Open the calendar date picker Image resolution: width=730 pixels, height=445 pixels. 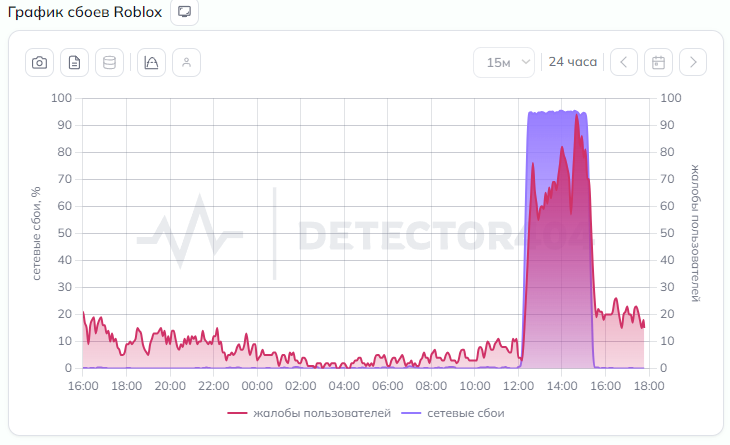pos(658,62)
